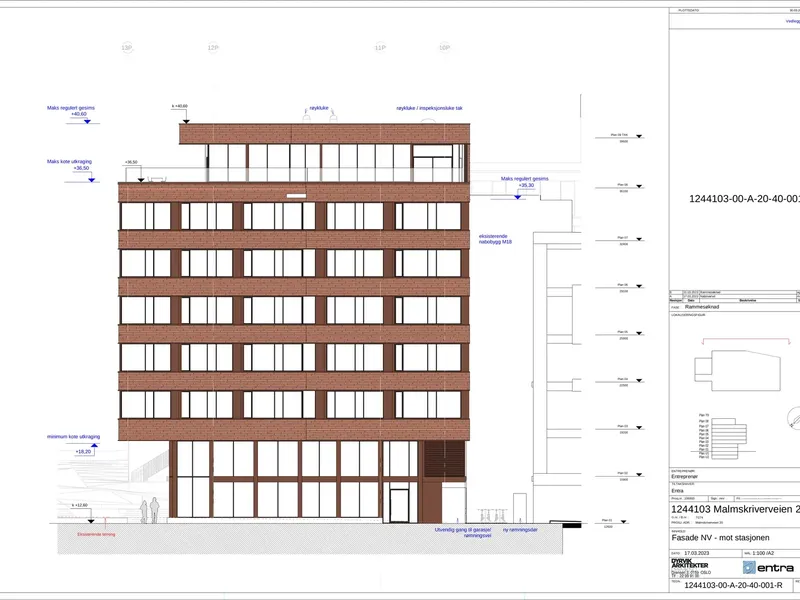Click the scale '1:100 /A2'
The height and width of the screenshot is (600, 800).
763,553
